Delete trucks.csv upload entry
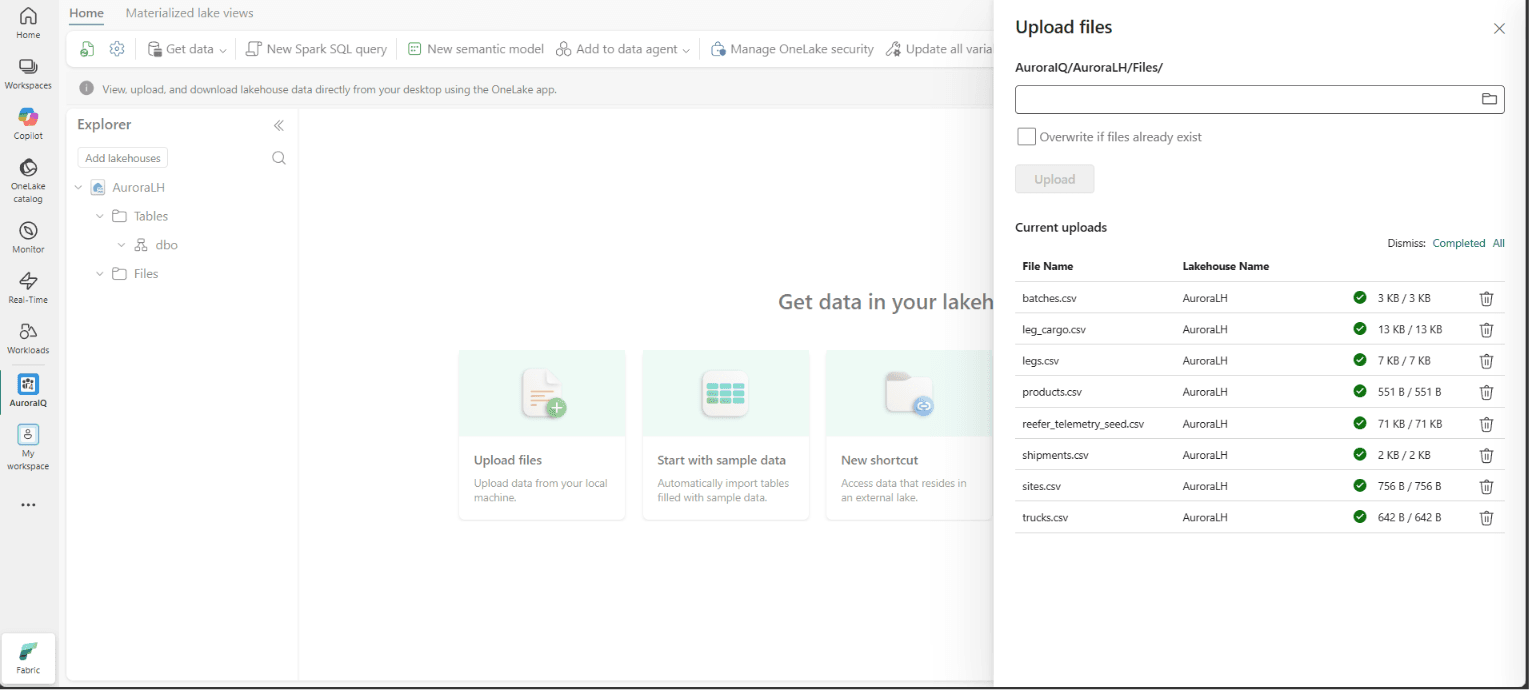Image resolution: width=1529 pixels, height=690 pixels. pyautogui.click(x=1486, y=518)
